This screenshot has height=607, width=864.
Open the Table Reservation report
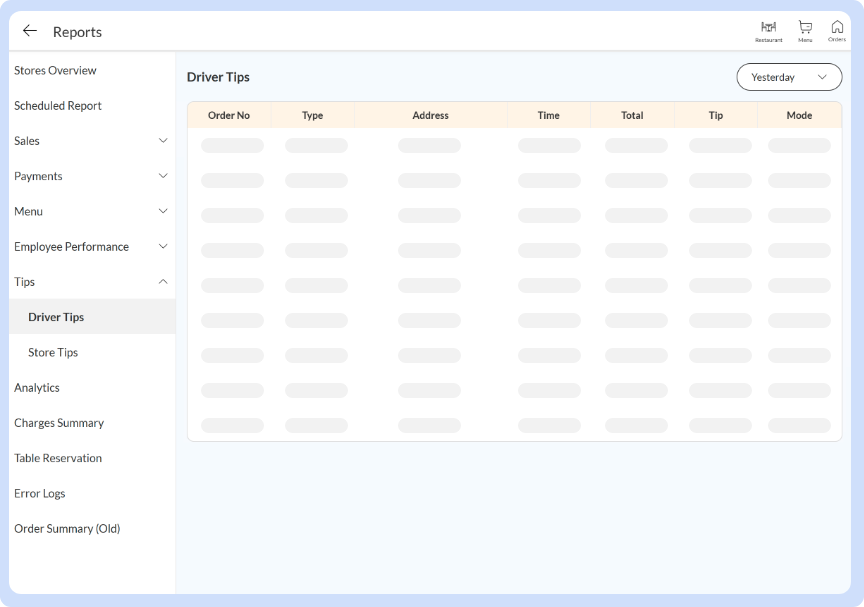pyautogui.click(x=57, y=457)
